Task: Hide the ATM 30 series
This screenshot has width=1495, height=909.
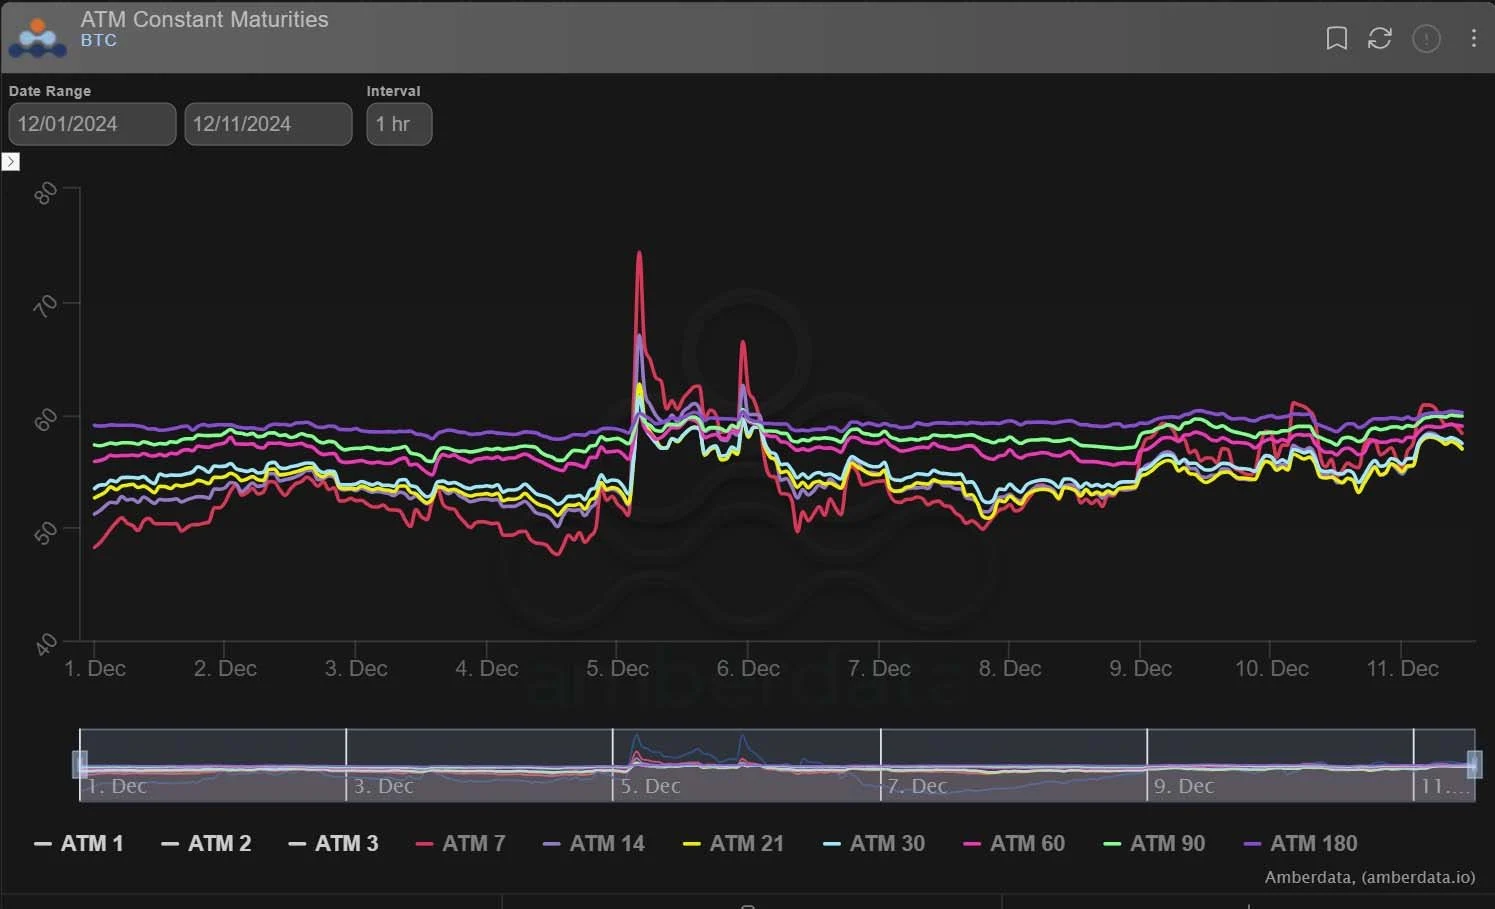Action: (x=874, y=843)
